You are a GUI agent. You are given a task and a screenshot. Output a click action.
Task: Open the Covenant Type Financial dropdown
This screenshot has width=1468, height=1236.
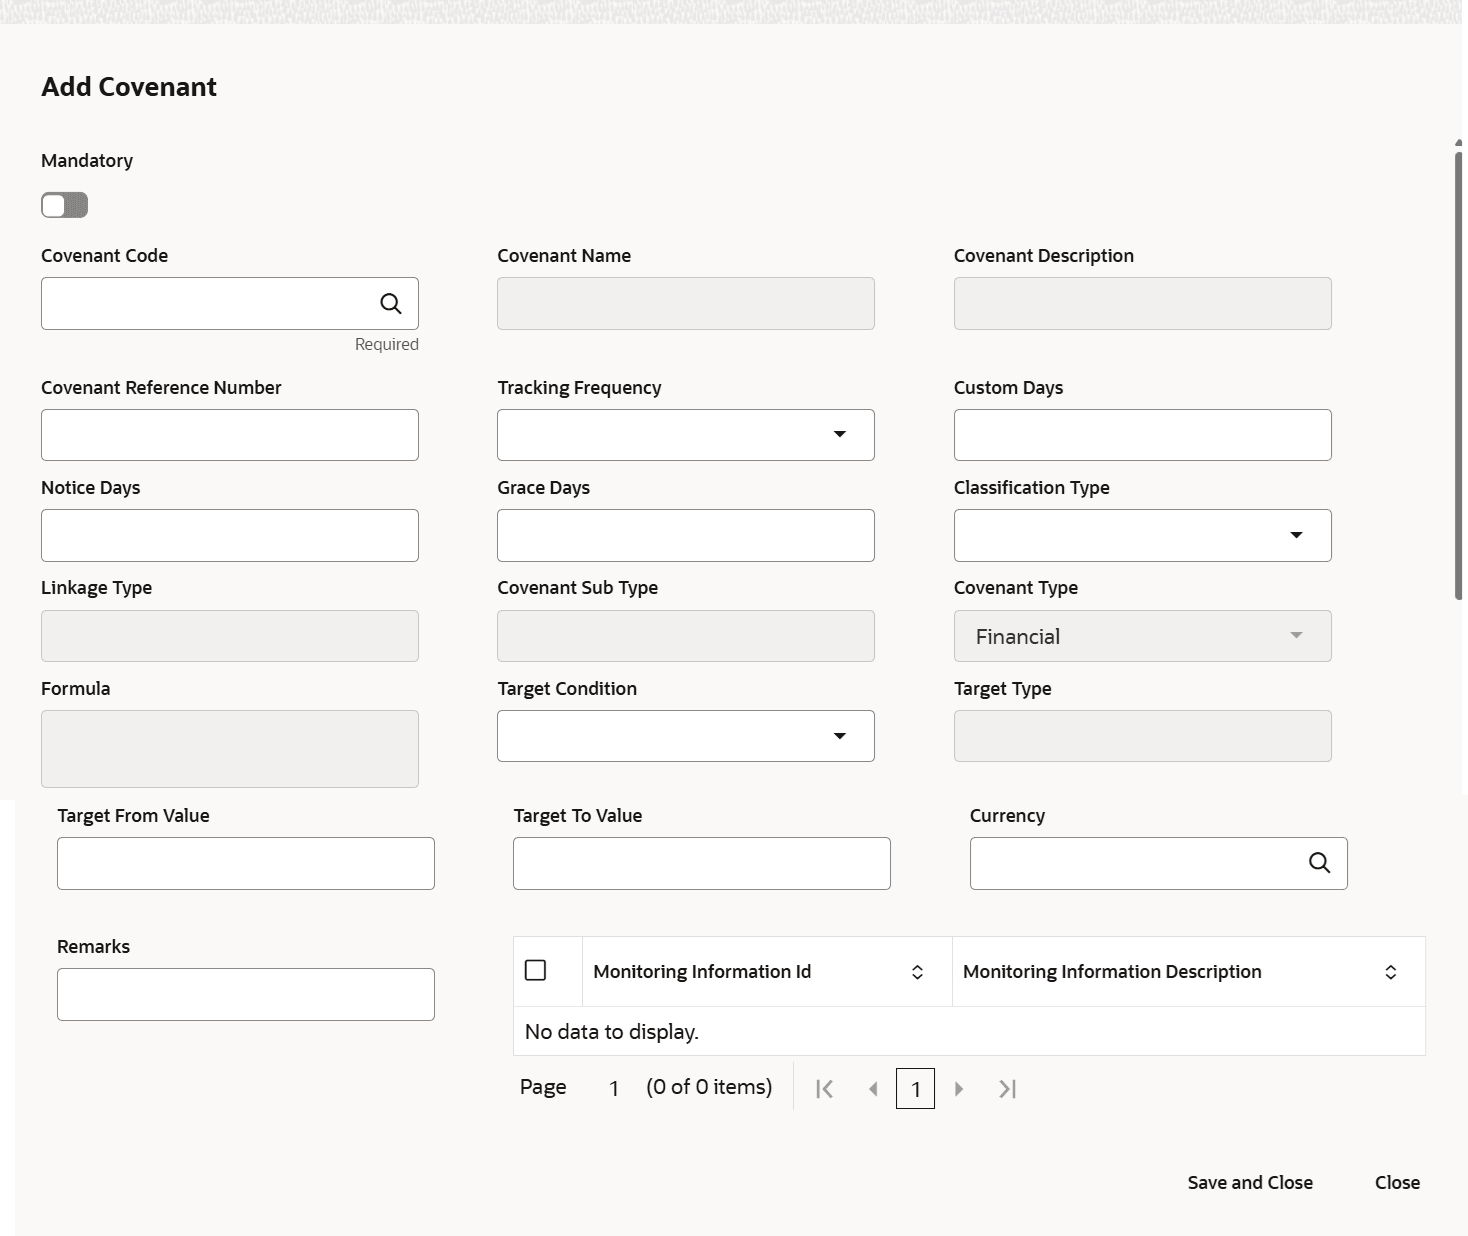[1296, 636]
